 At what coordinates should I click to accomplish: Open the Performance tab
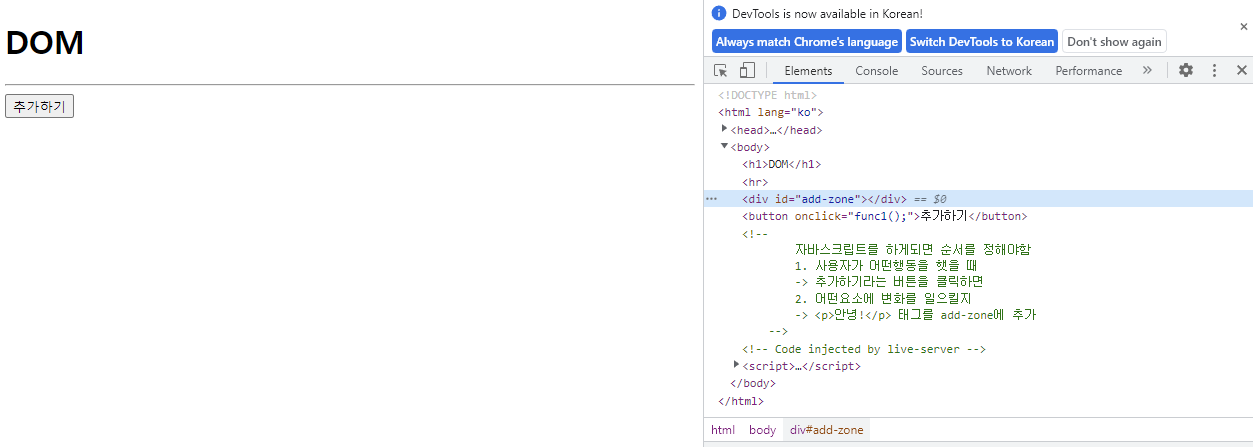coord(1088,71)
